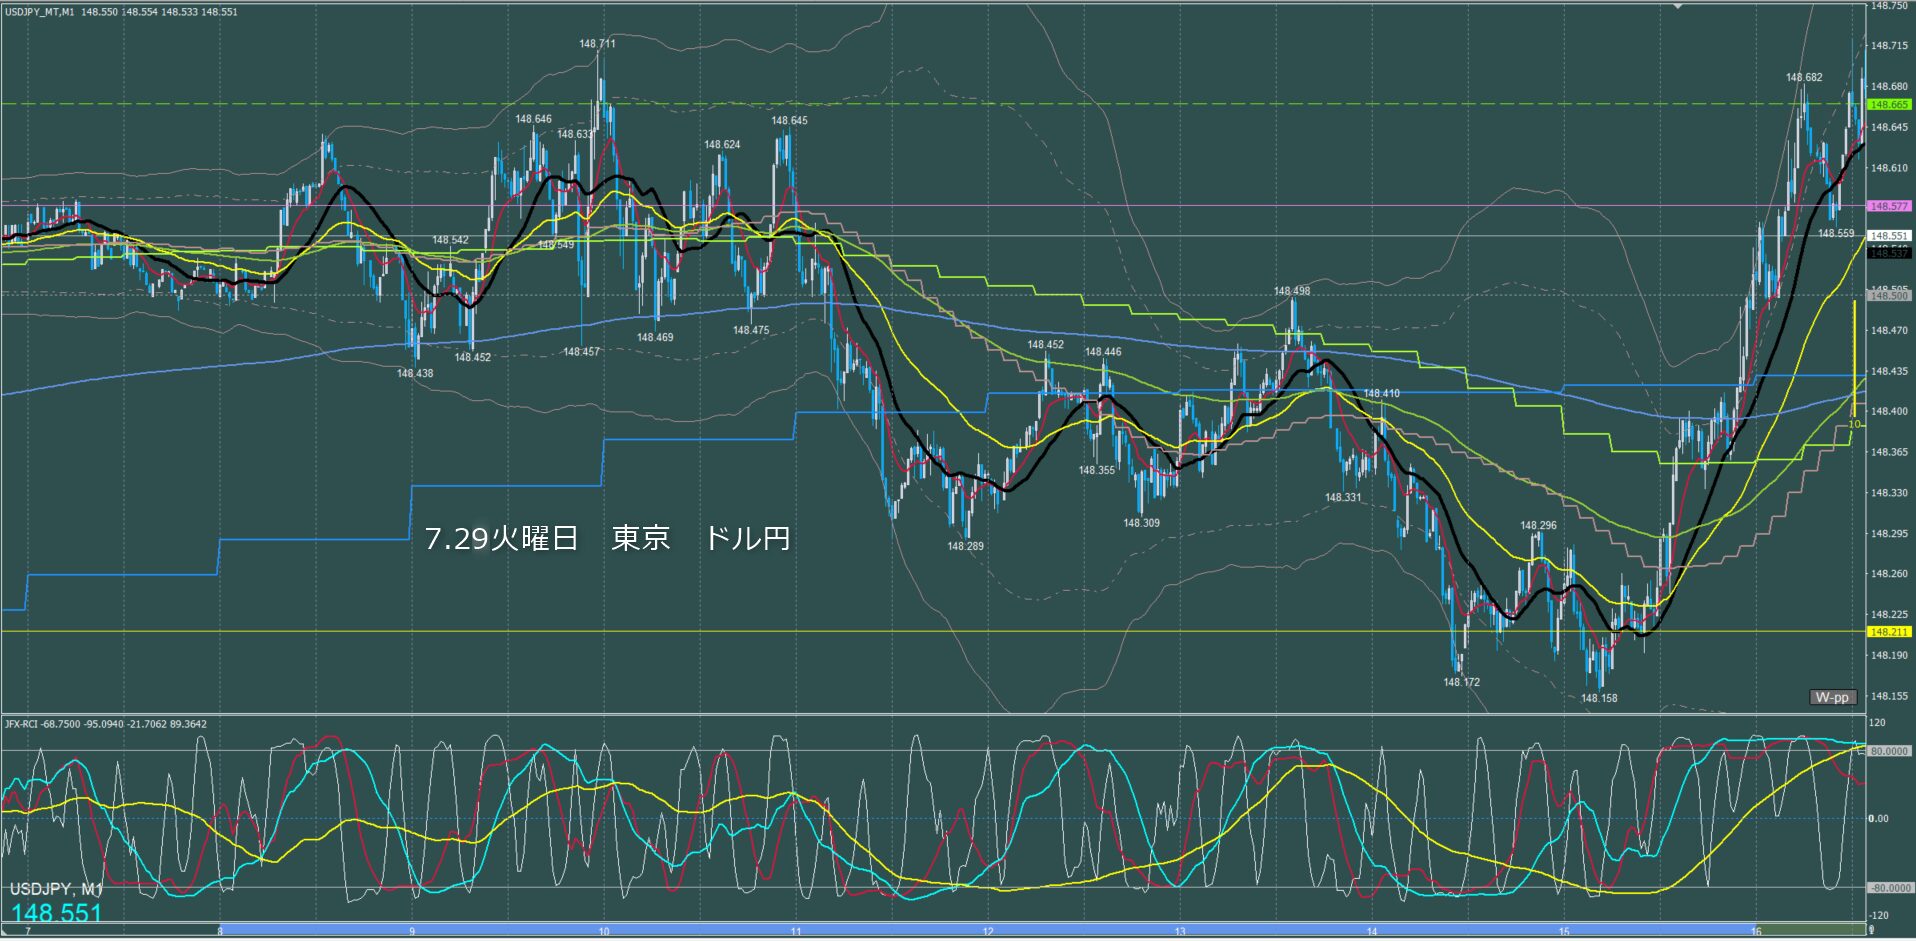Select the yellow vertical bar marked 10

coord(1854,360)
